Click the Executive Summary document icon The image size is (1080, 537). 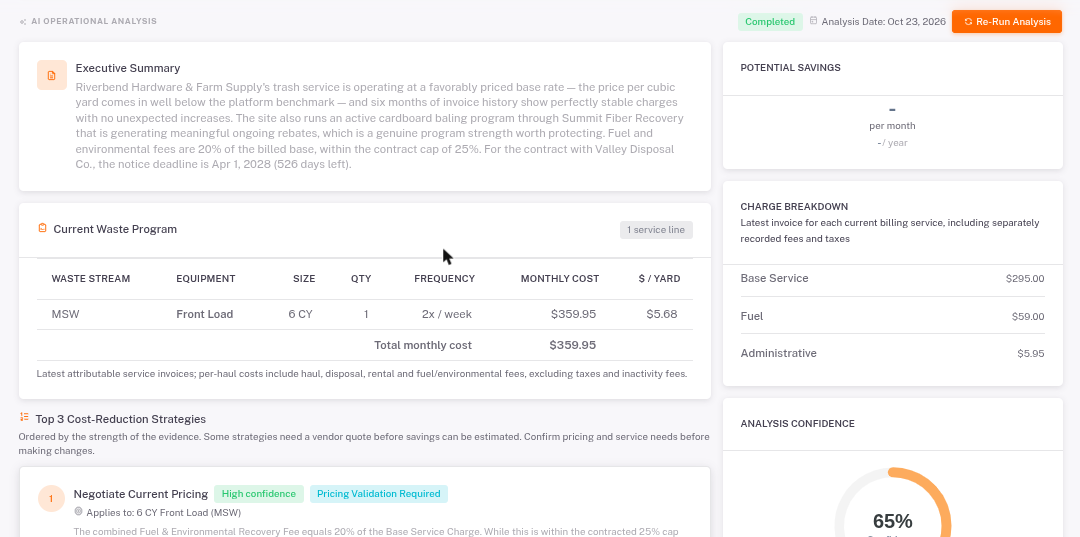click(x=52, y=75)
